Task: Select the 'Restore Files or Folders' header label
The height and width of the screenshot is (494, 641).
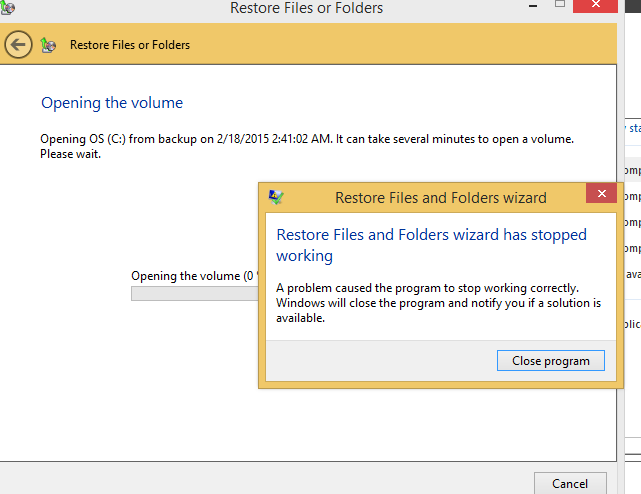Action: coord(130,45)
